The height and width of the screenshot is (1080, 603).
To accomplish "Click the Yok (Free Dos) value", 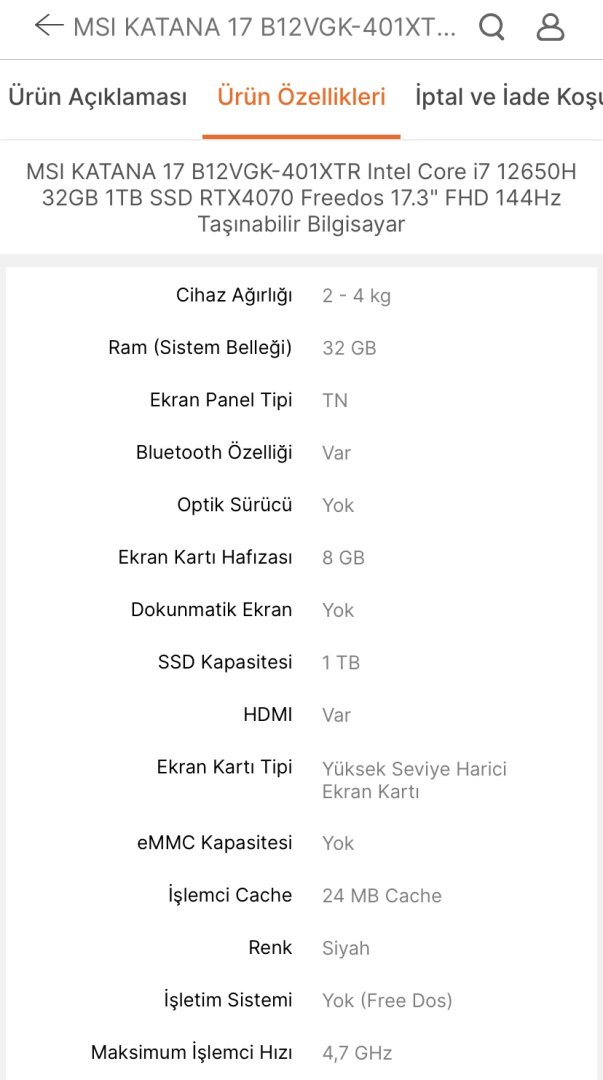I will 387,1000.
